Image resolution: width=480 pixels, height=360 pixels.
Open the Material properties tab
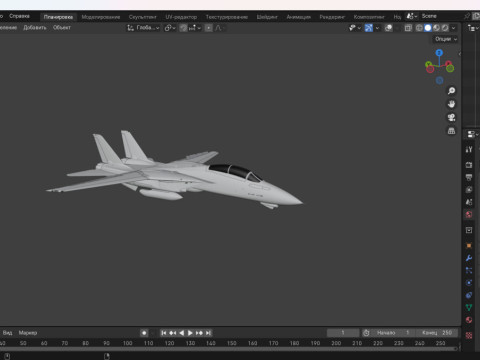(x=469, y=320)
